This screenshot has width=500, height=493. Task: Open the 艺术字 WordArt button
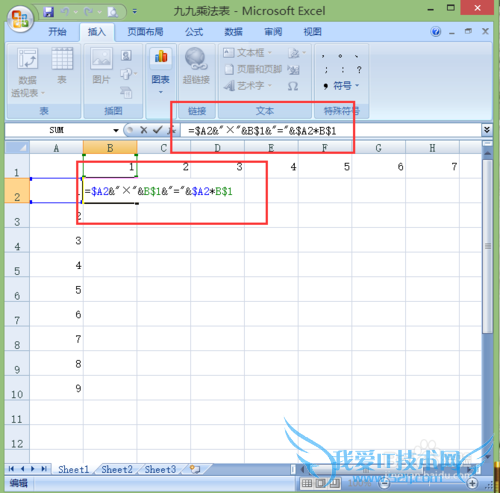[247, 86]
